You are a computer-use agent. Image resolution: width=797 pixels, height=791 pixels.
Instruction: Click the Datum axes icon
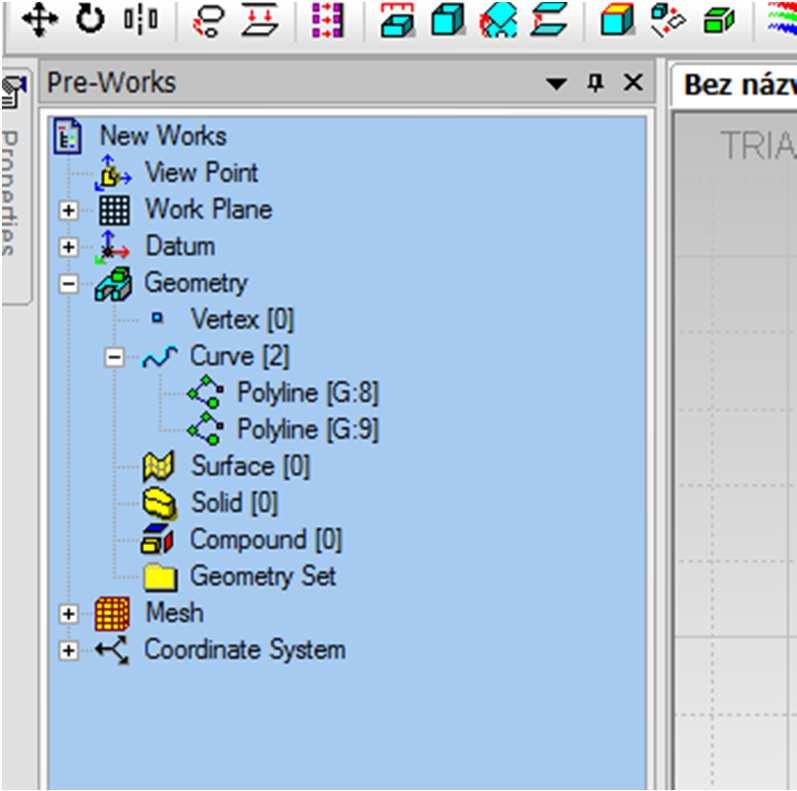112,247
